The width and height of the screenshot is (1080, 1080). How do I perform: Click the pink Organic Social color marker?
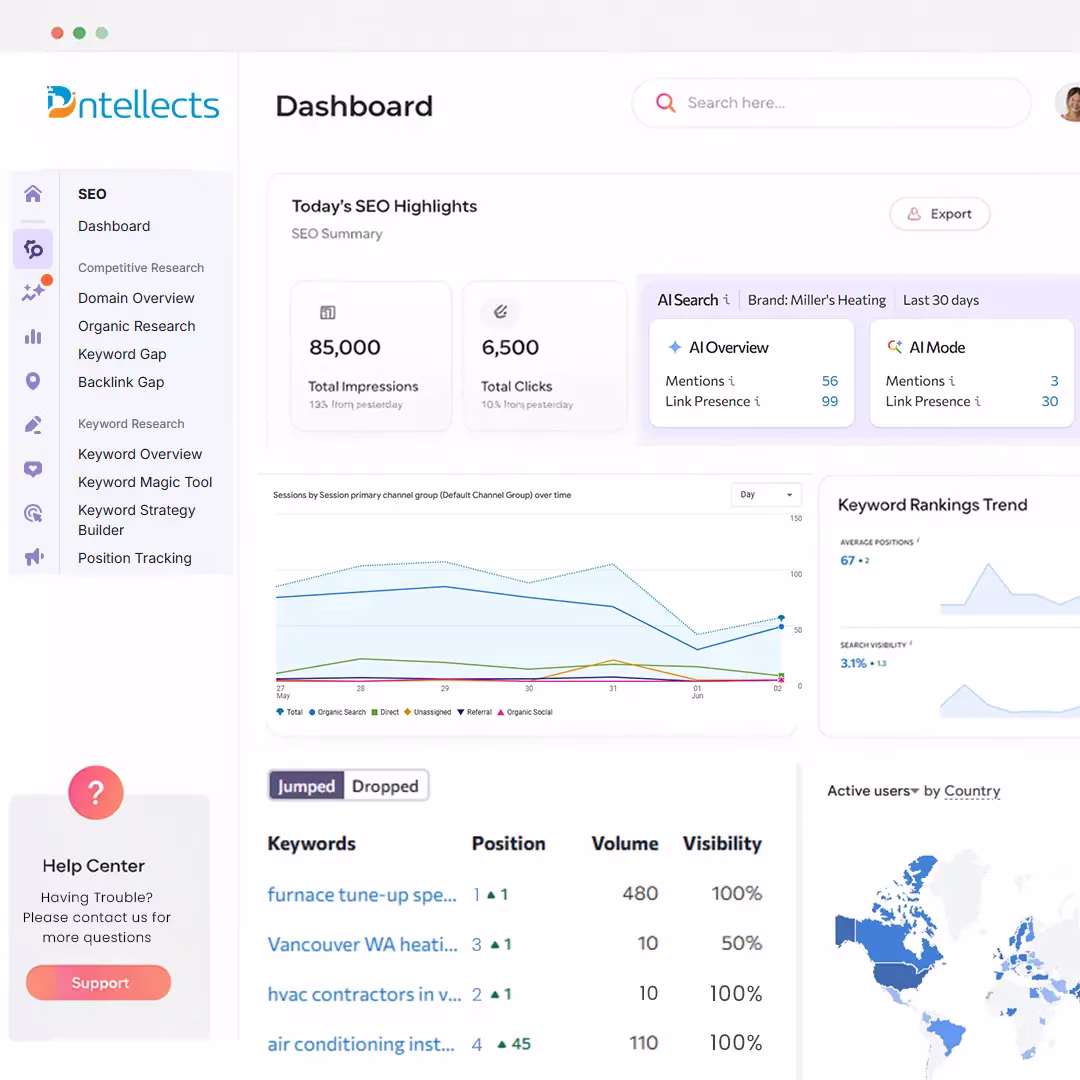(x=501, y=712)
